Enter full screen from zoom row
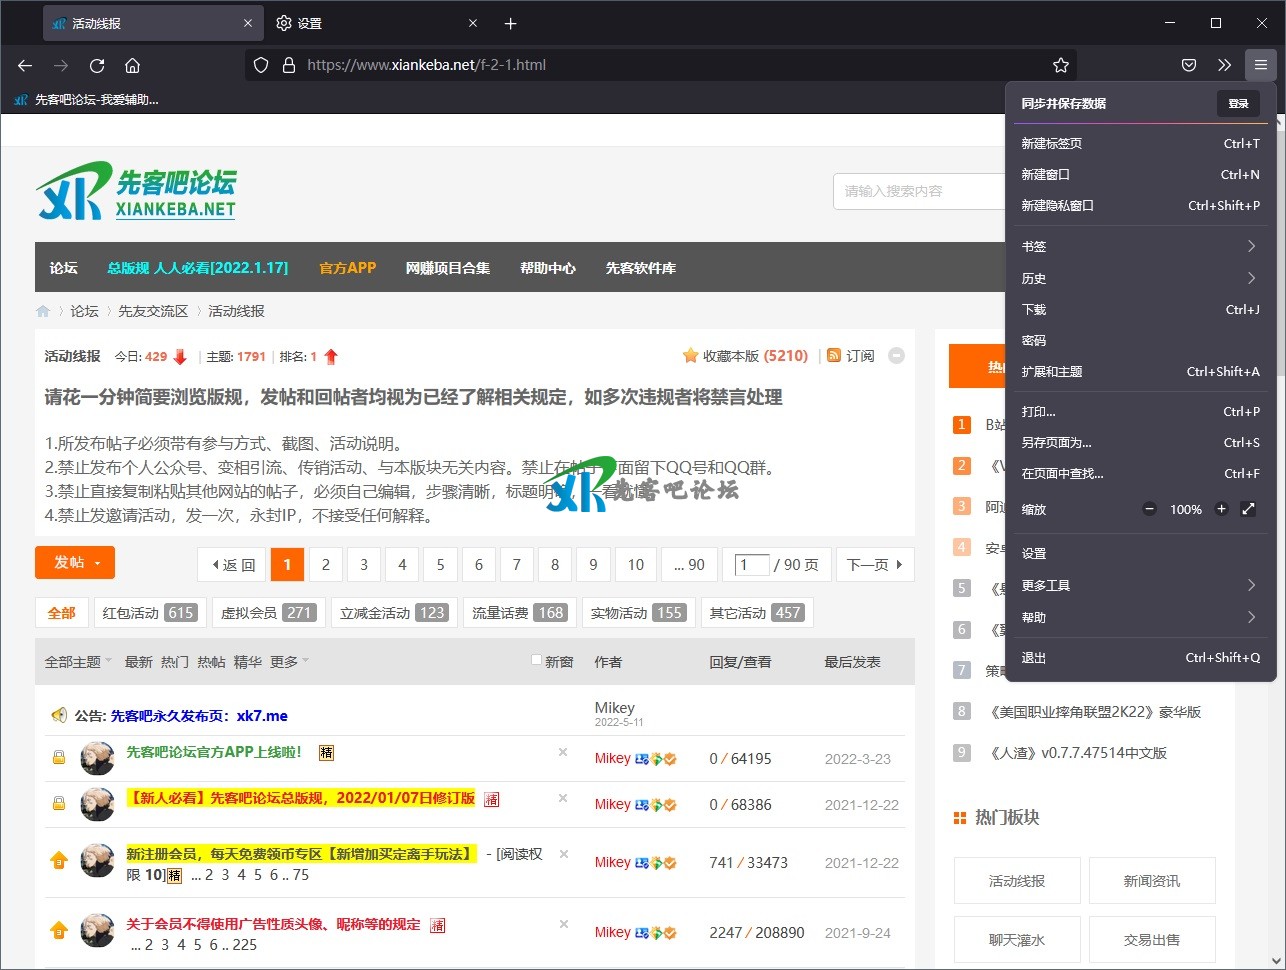 (1248, 509)
